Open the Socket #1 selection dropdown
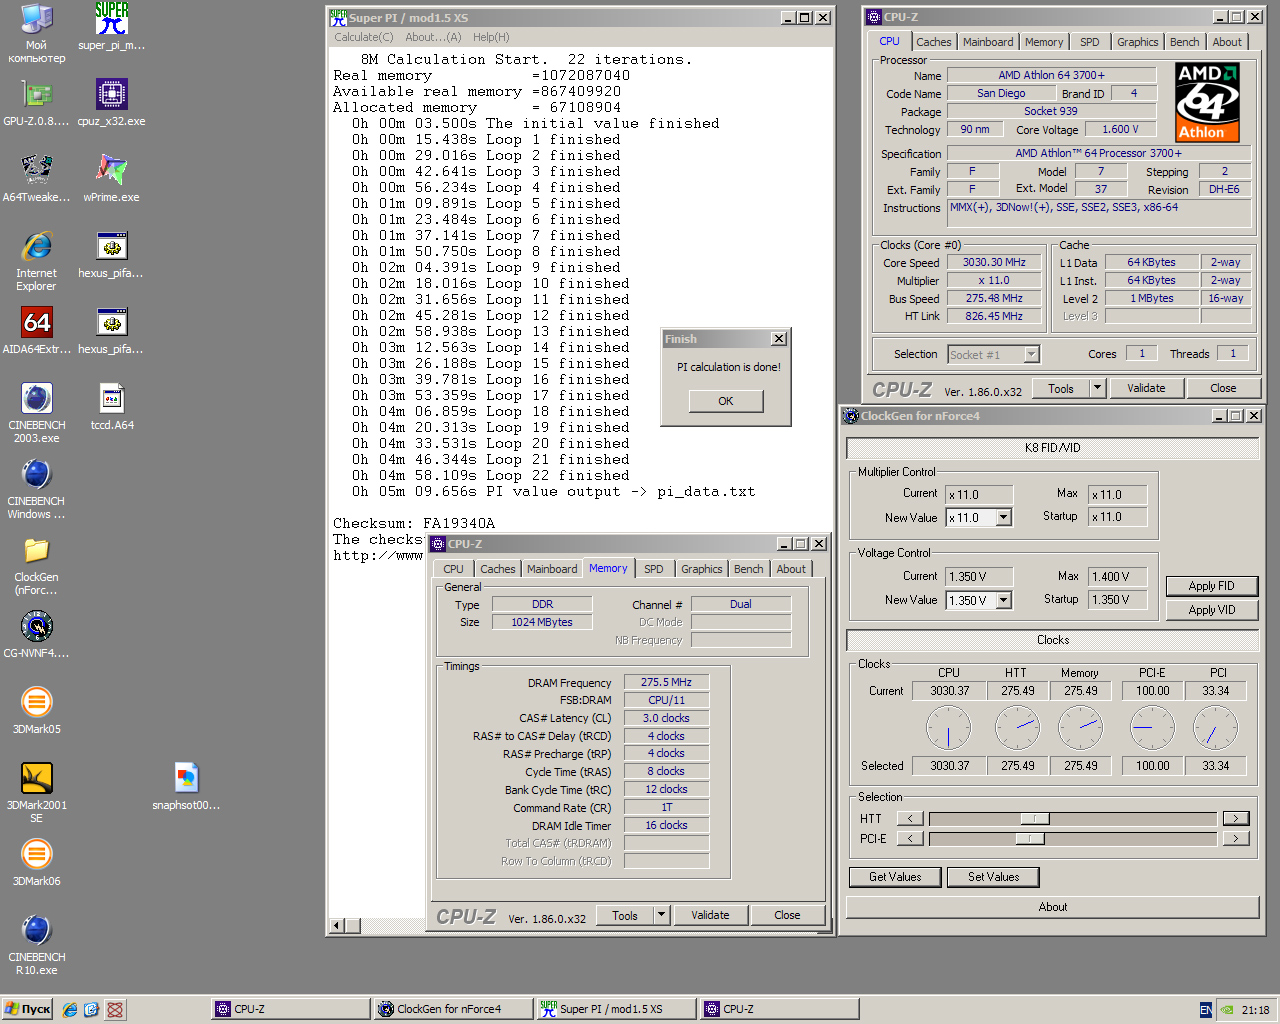 pos(1031,354)
